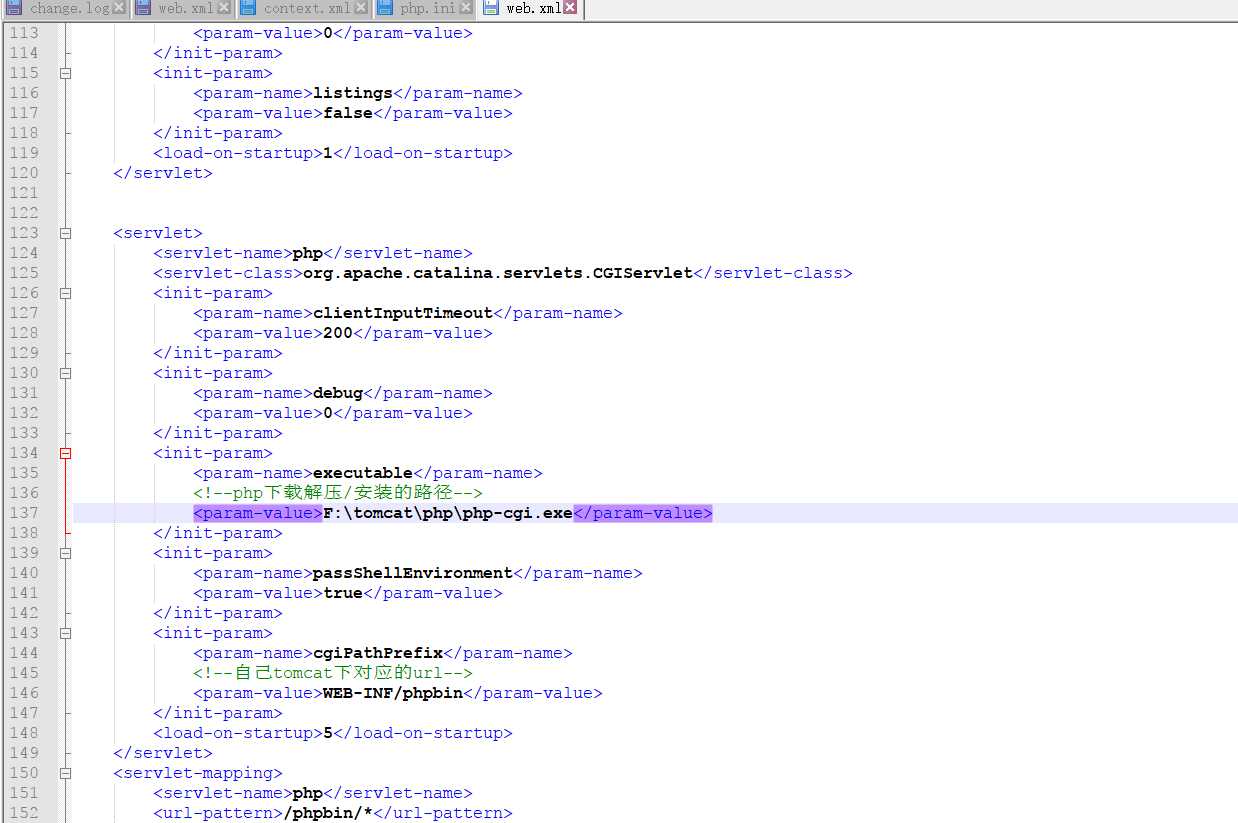Screen dimensions: 1238x823
Task: Close the php.ini tab
Action: [465, 8]
